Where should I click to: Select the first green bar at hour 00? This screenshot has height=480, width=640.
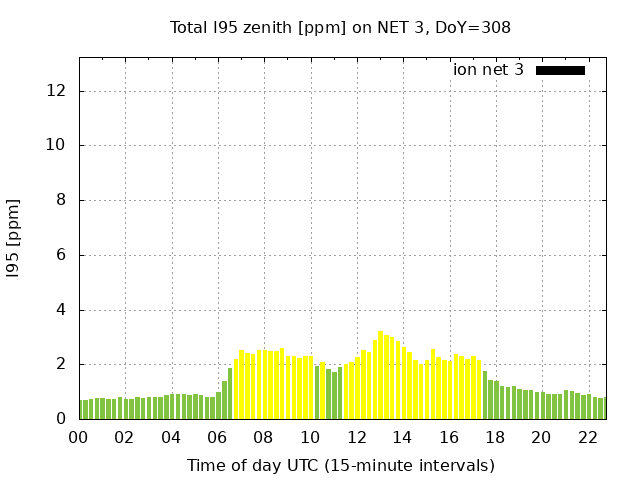pyautogui.click(x=82, y=410)
